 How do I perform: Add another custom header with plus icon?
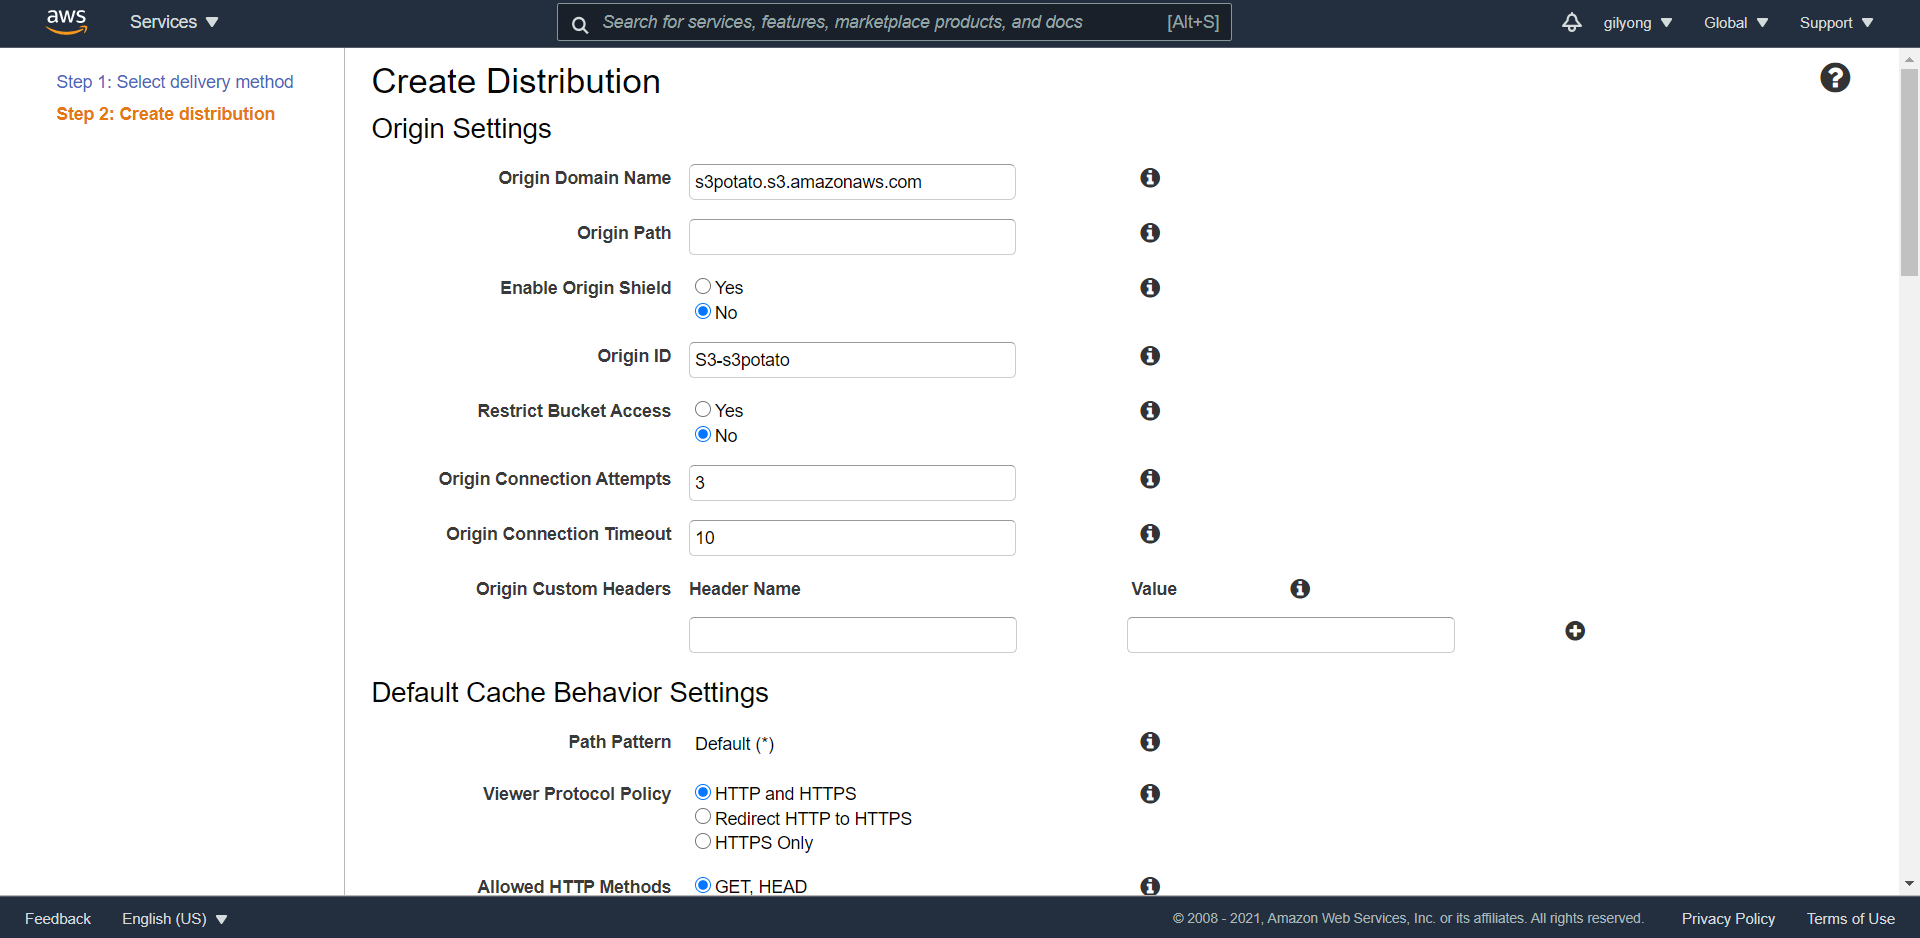click(1575, 631)
